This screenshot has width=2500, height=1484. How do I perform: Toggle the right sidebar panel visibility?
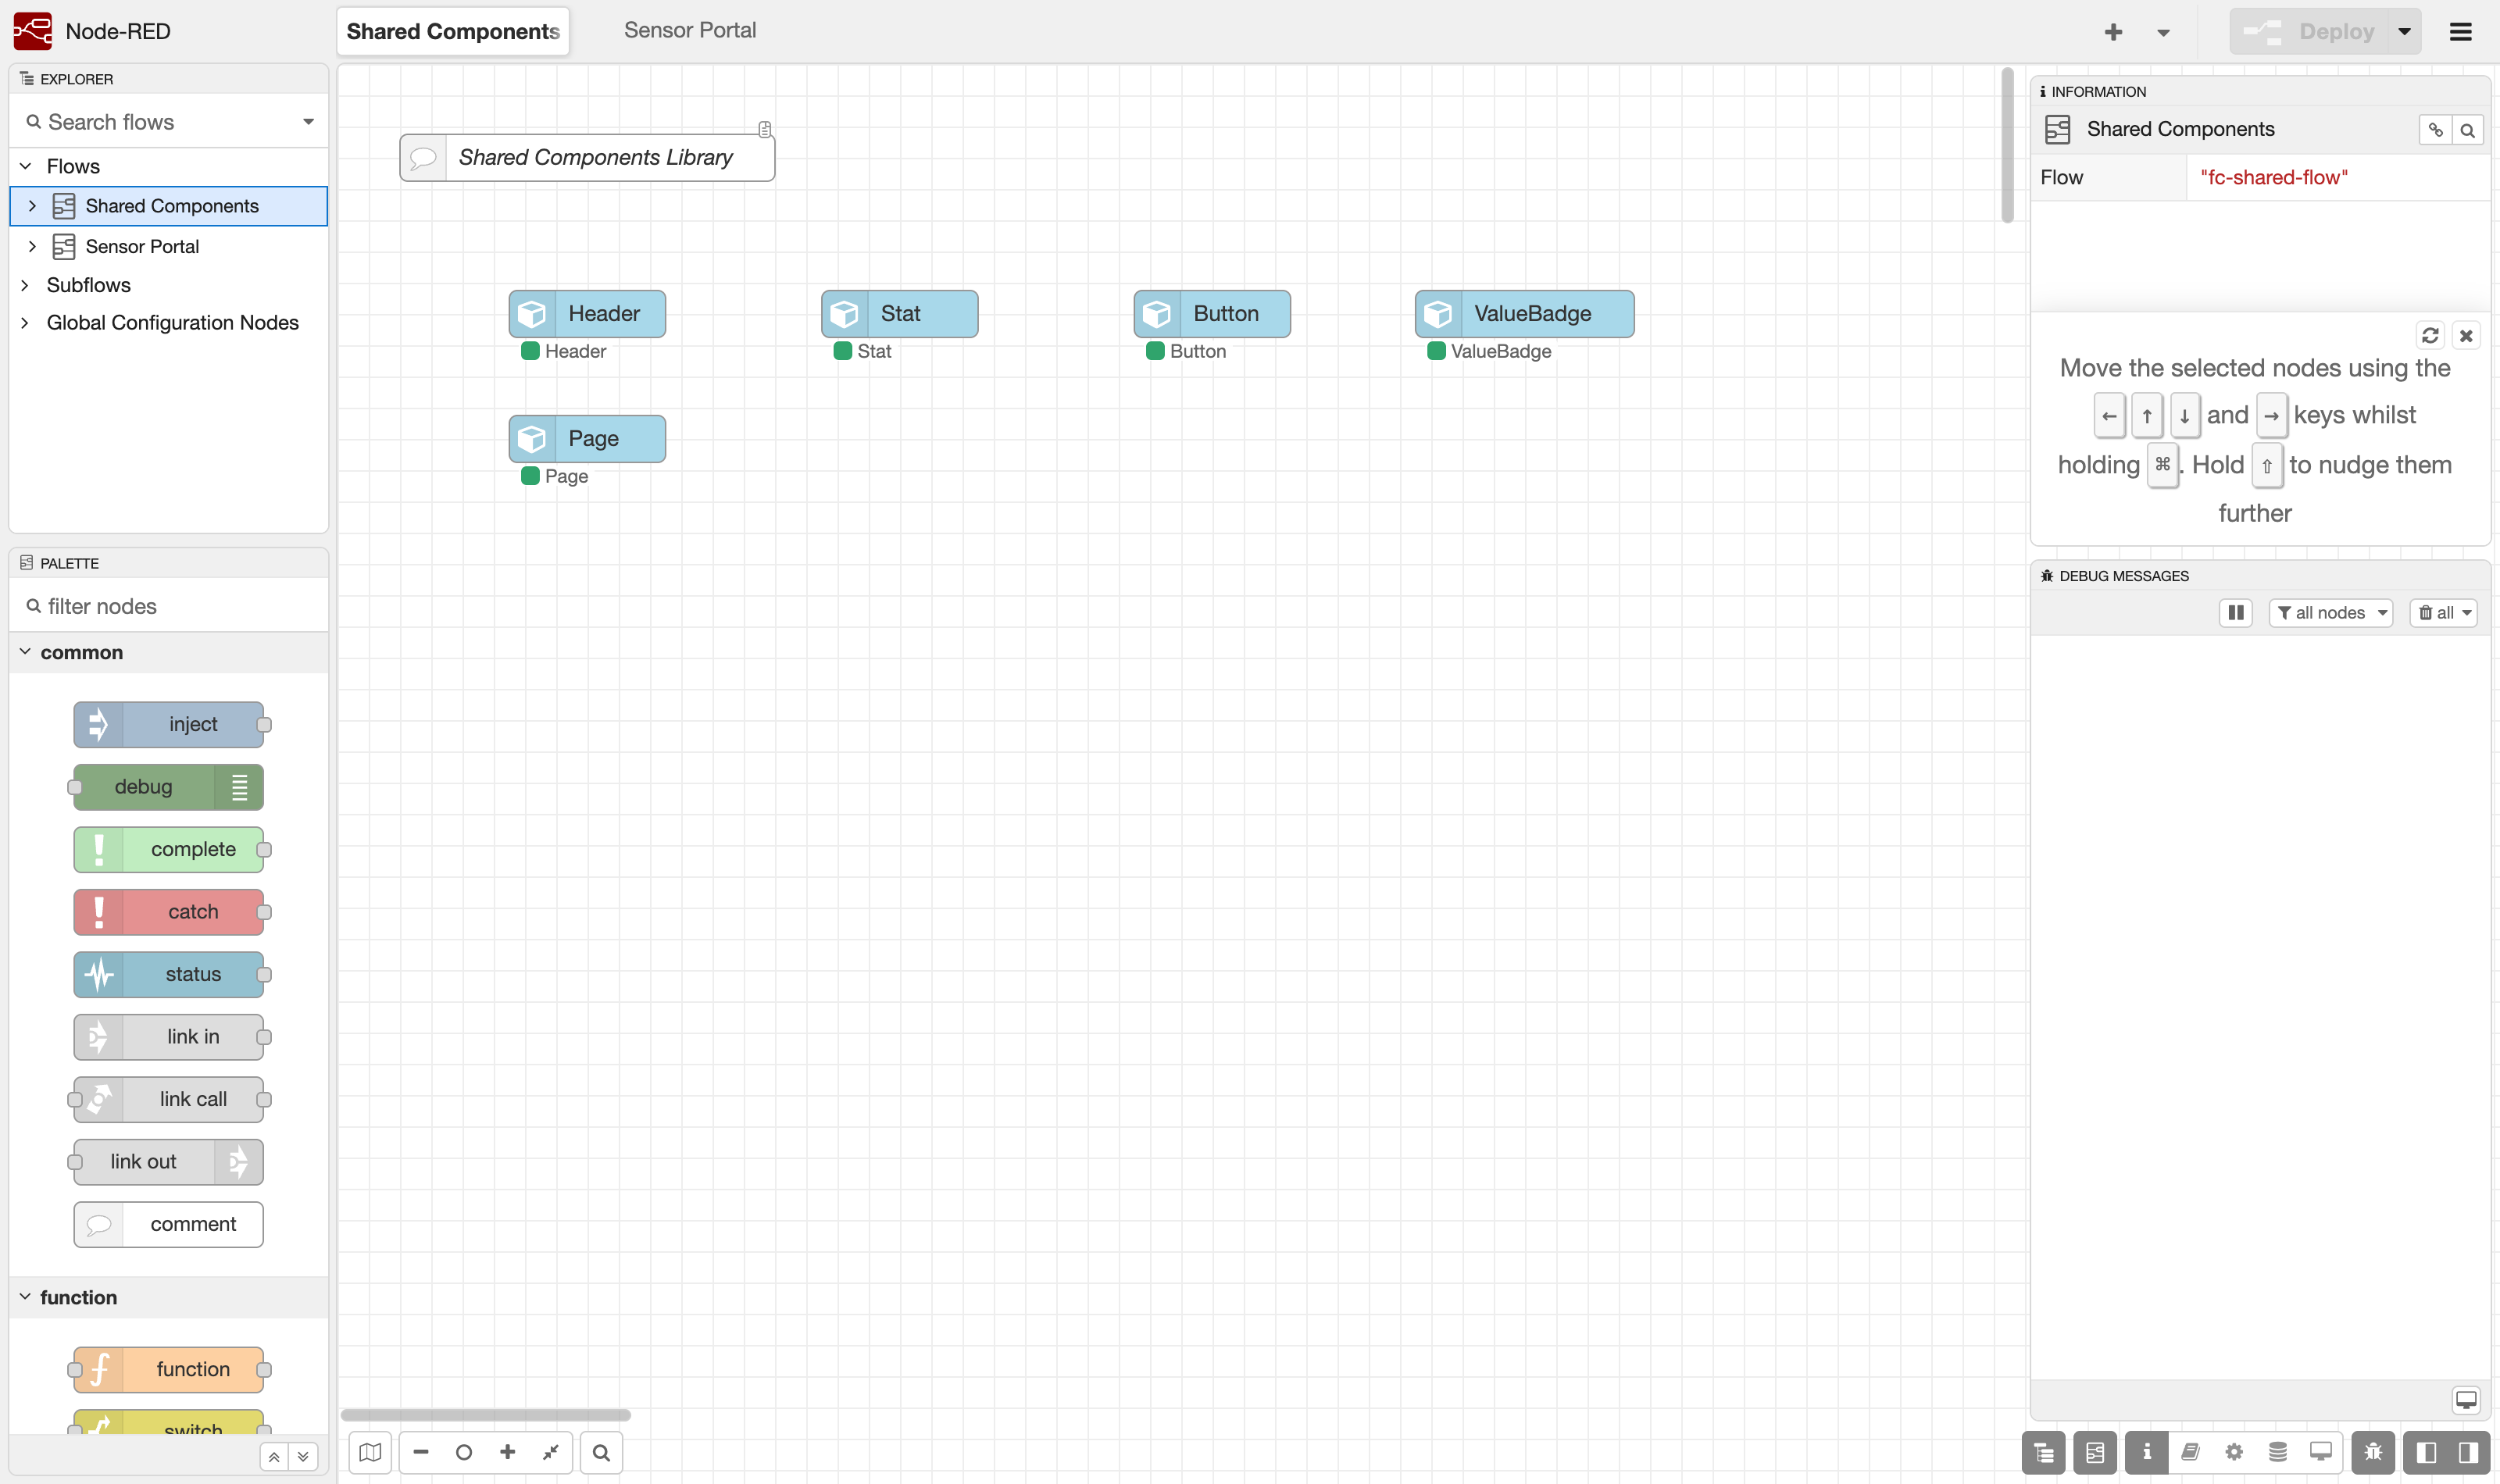click(x=2468, y=1452)
